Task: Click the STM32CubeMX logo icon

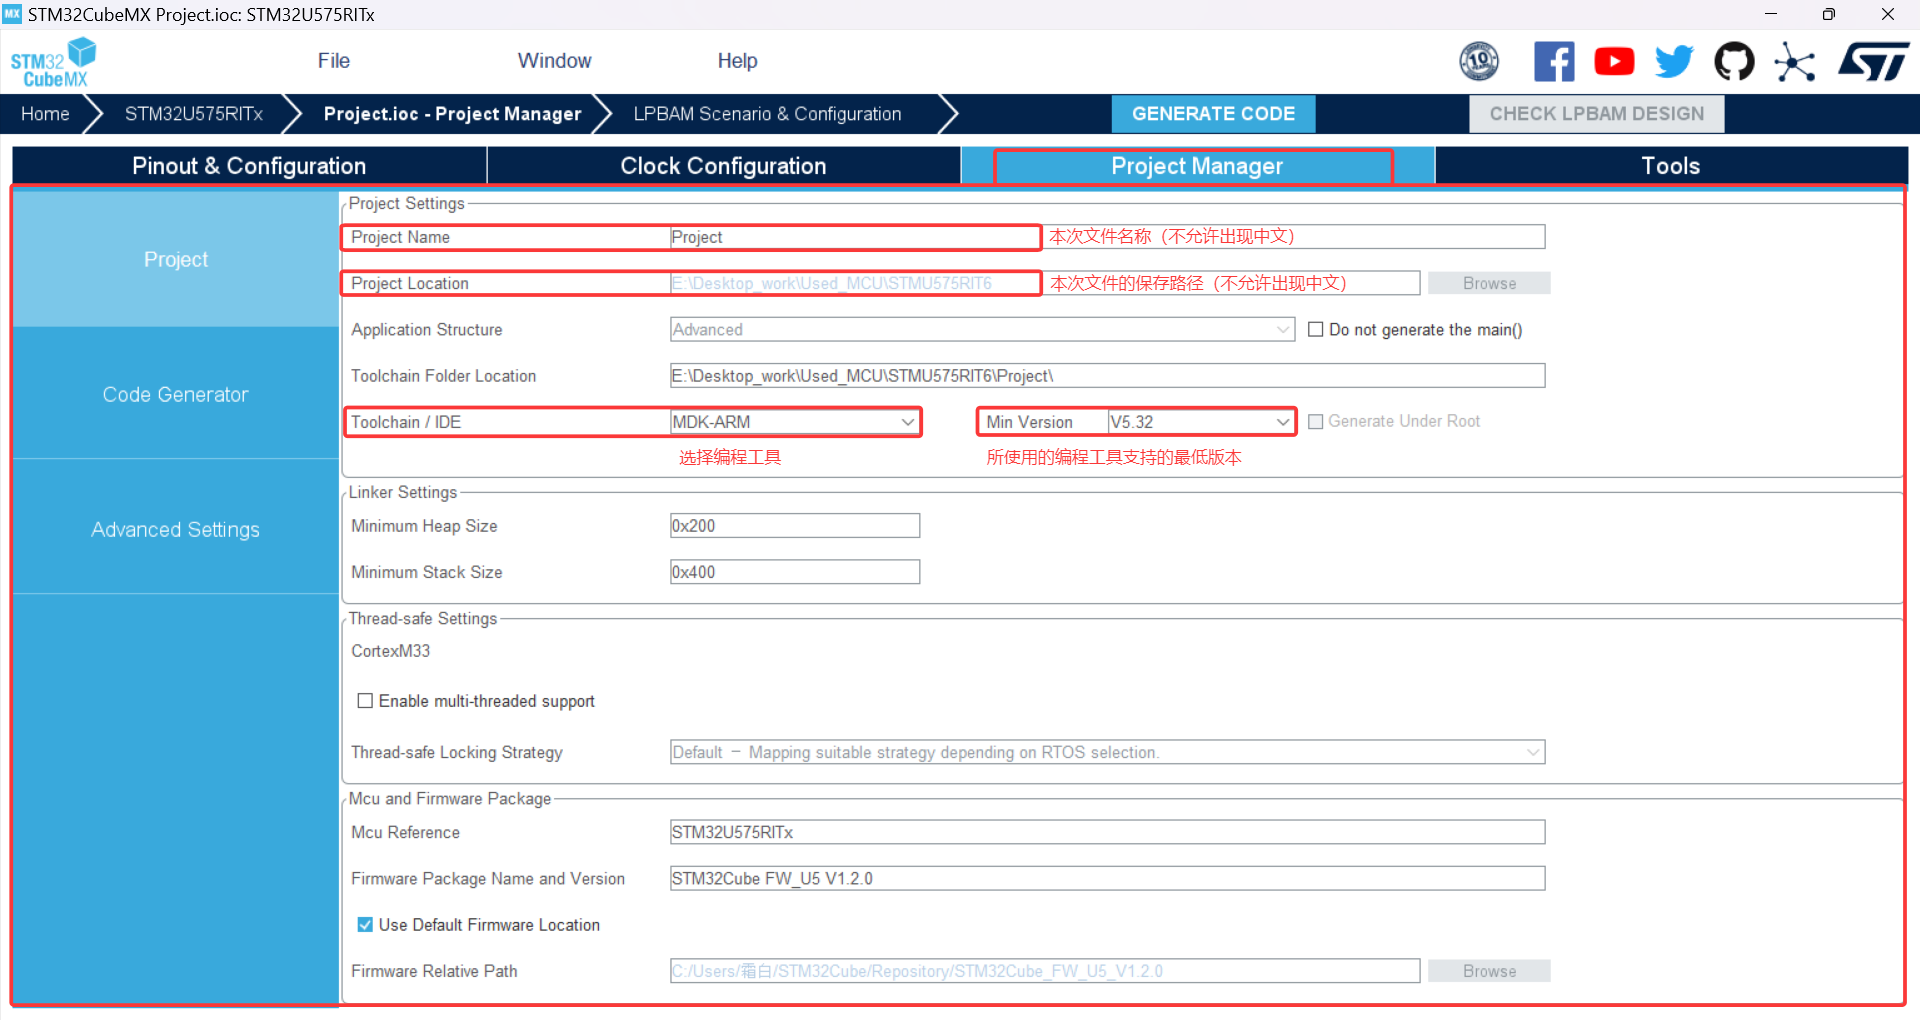Action: pos(53,62)
